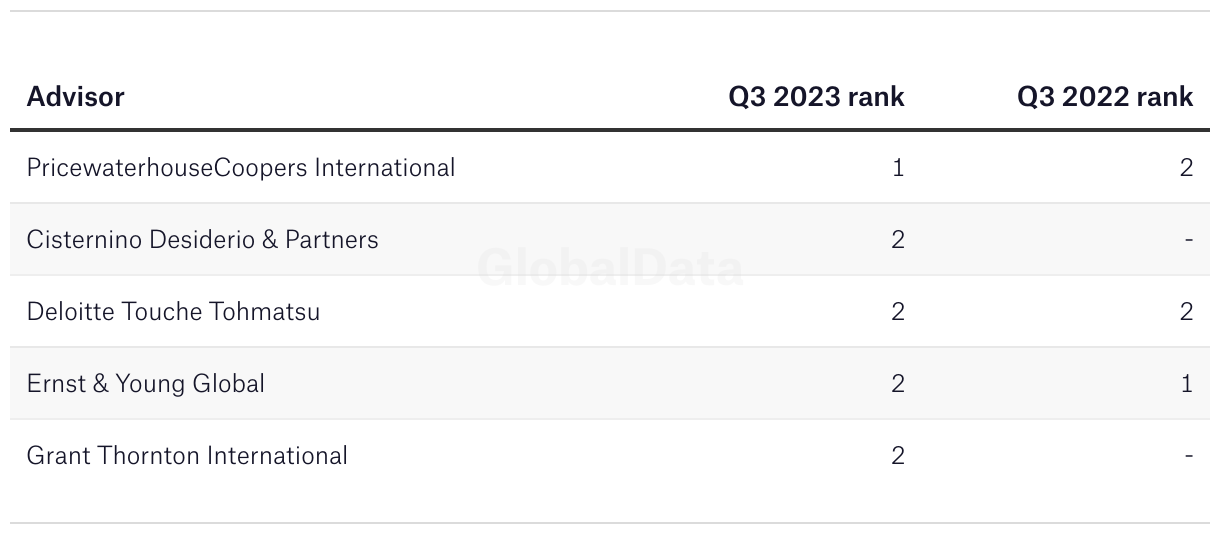Click the ampersand in Ernst & Young
Screen dimensions: 1220x534
pos(100,384)
